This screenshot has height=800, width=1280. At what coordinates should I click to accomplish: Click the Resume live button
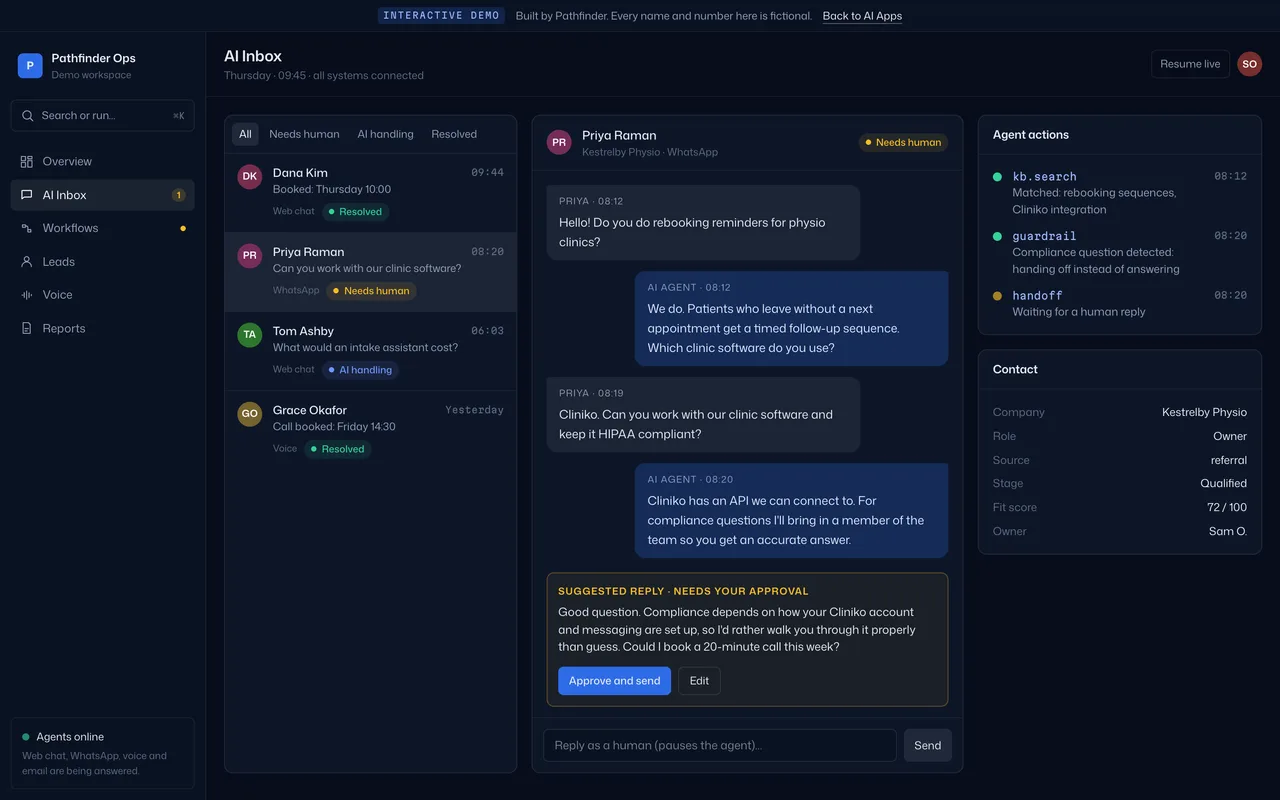1190,64
